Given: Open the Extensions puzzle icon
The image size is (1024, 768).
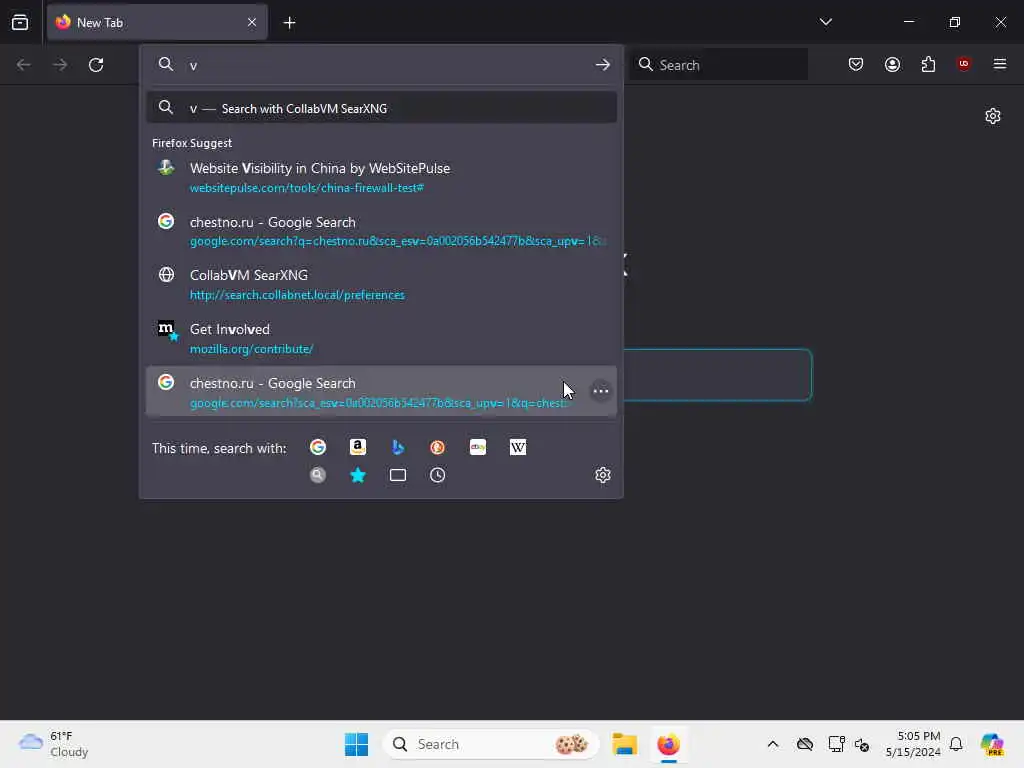Looking at the screenshot, I should (x=928, y=64).
